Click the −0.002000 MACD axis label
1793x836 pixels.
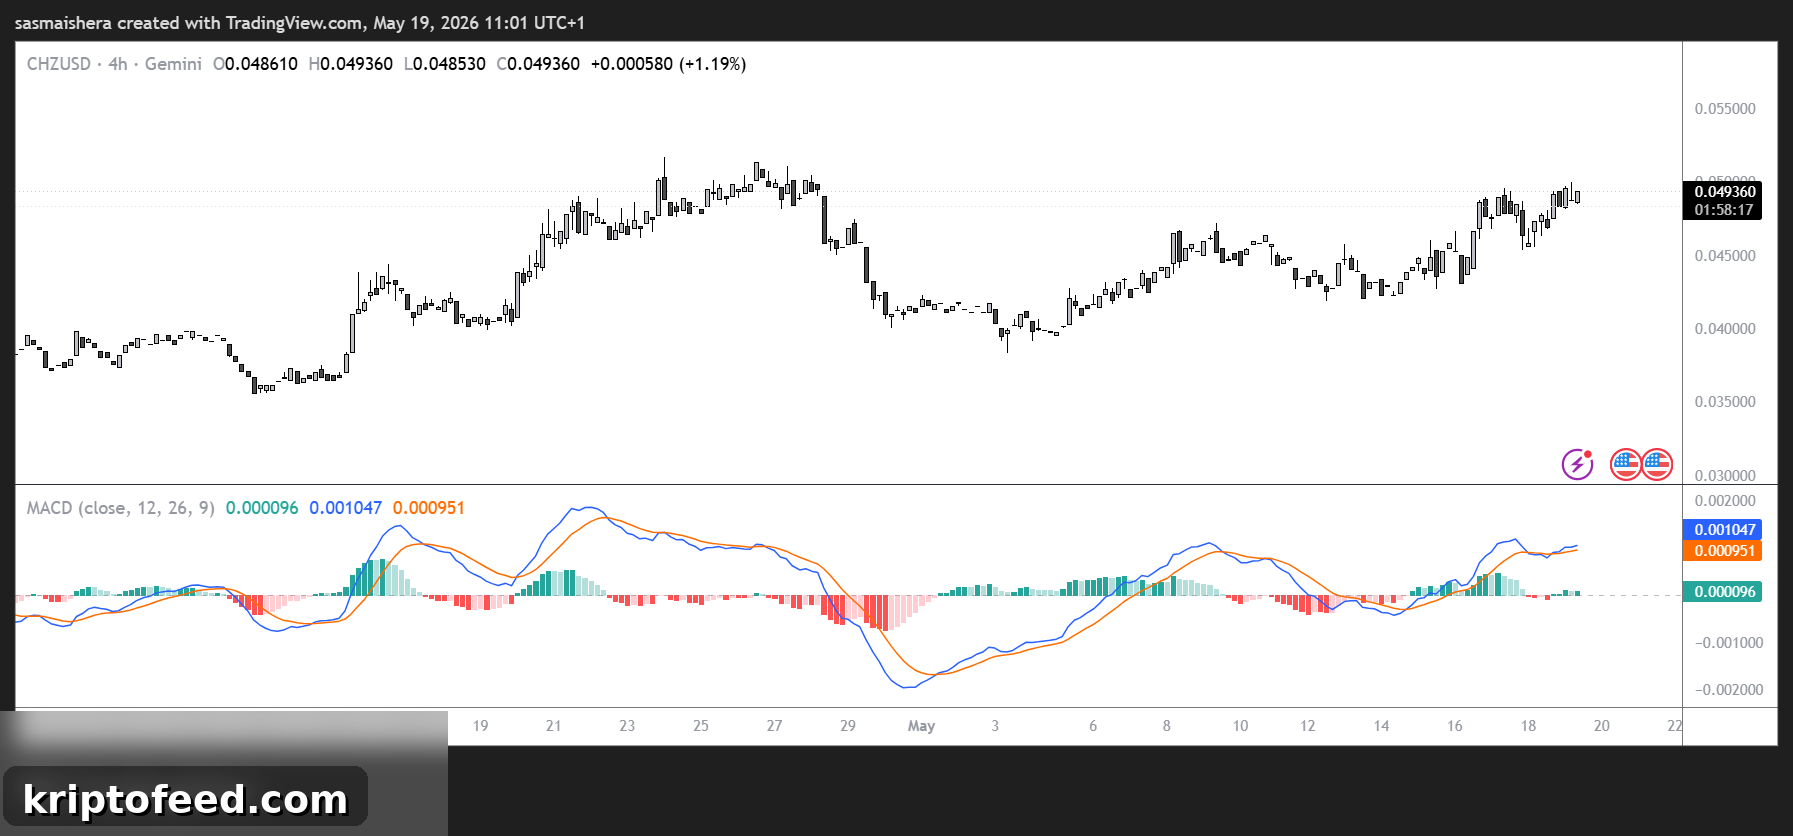point(1728,690)
